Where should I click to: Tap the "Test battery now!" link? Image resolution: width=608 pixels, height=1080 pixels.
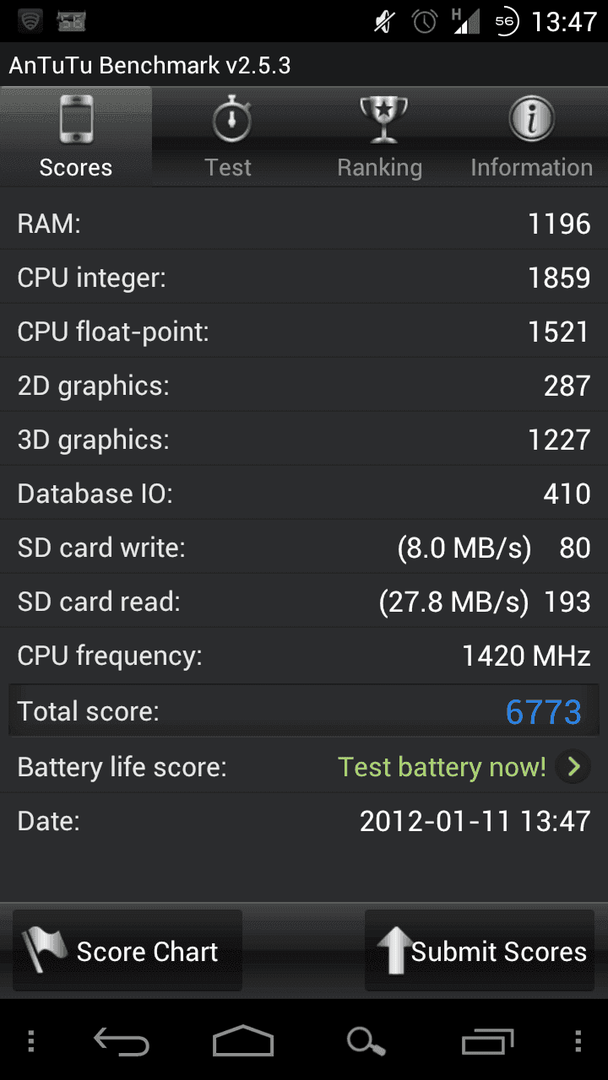(441, 767)
